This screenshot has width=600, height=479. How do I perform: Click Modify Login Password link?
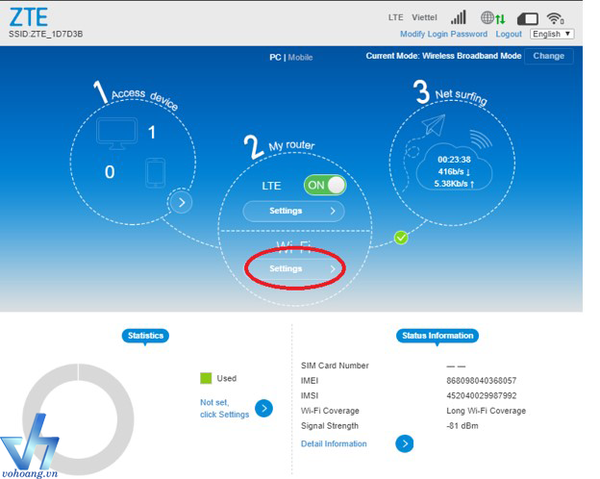tap(444, 34)
